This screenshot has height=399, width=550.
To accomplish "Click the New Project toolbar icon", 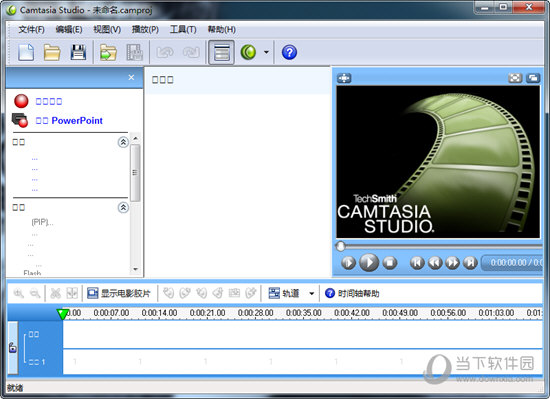I will (x=26, y=53).
